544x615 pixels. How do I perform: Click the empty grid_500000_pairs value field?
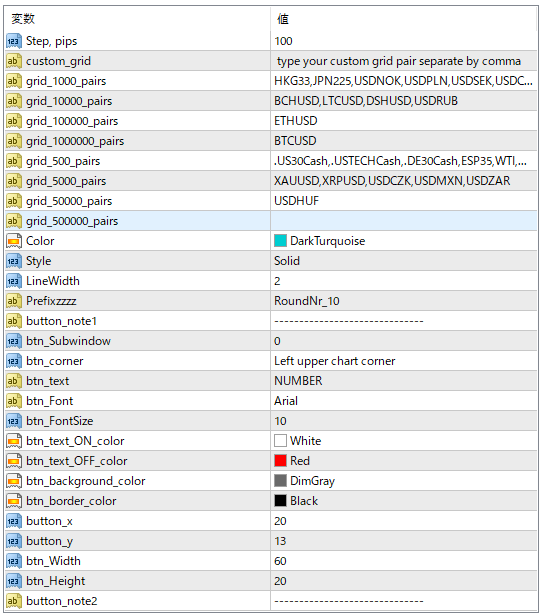tap(404, 221)
